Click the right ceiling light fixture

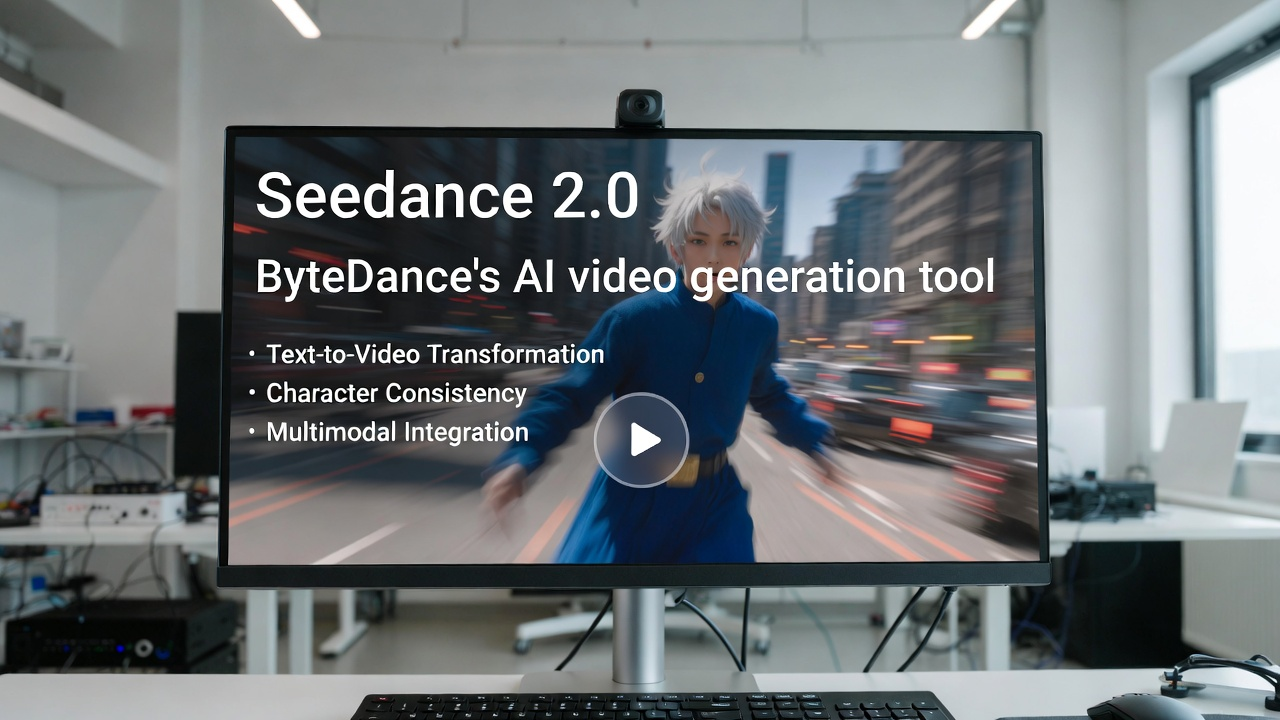coord(989,17)
